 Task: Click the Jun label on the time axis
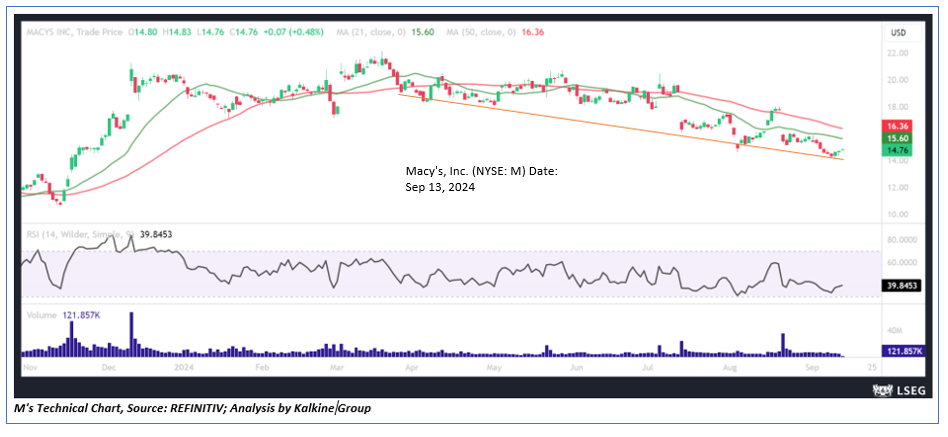coord(577,367)
